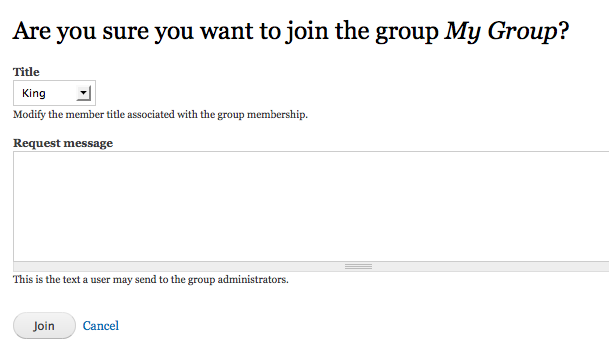Click the dropdown arrow next to King
The image size is (609, 360).
coord(84,93)
